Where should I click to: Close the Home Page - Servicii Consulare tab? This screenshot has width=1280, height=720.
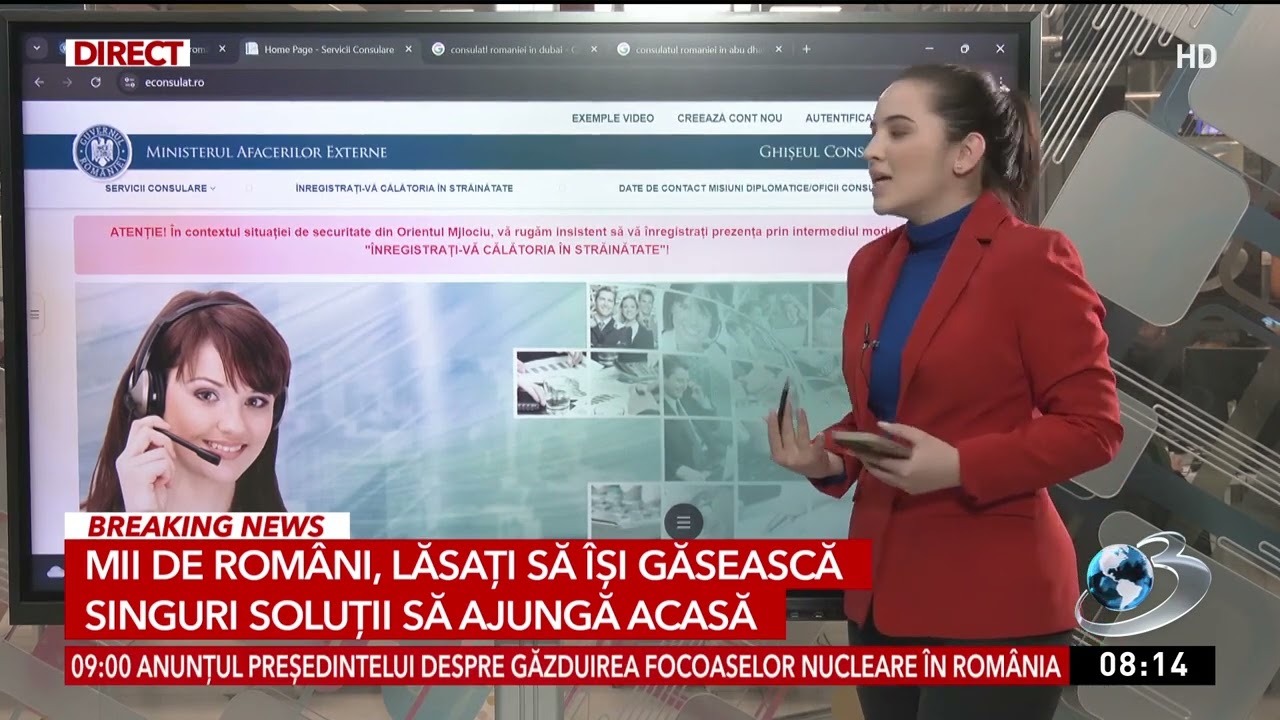coord(408,49)
